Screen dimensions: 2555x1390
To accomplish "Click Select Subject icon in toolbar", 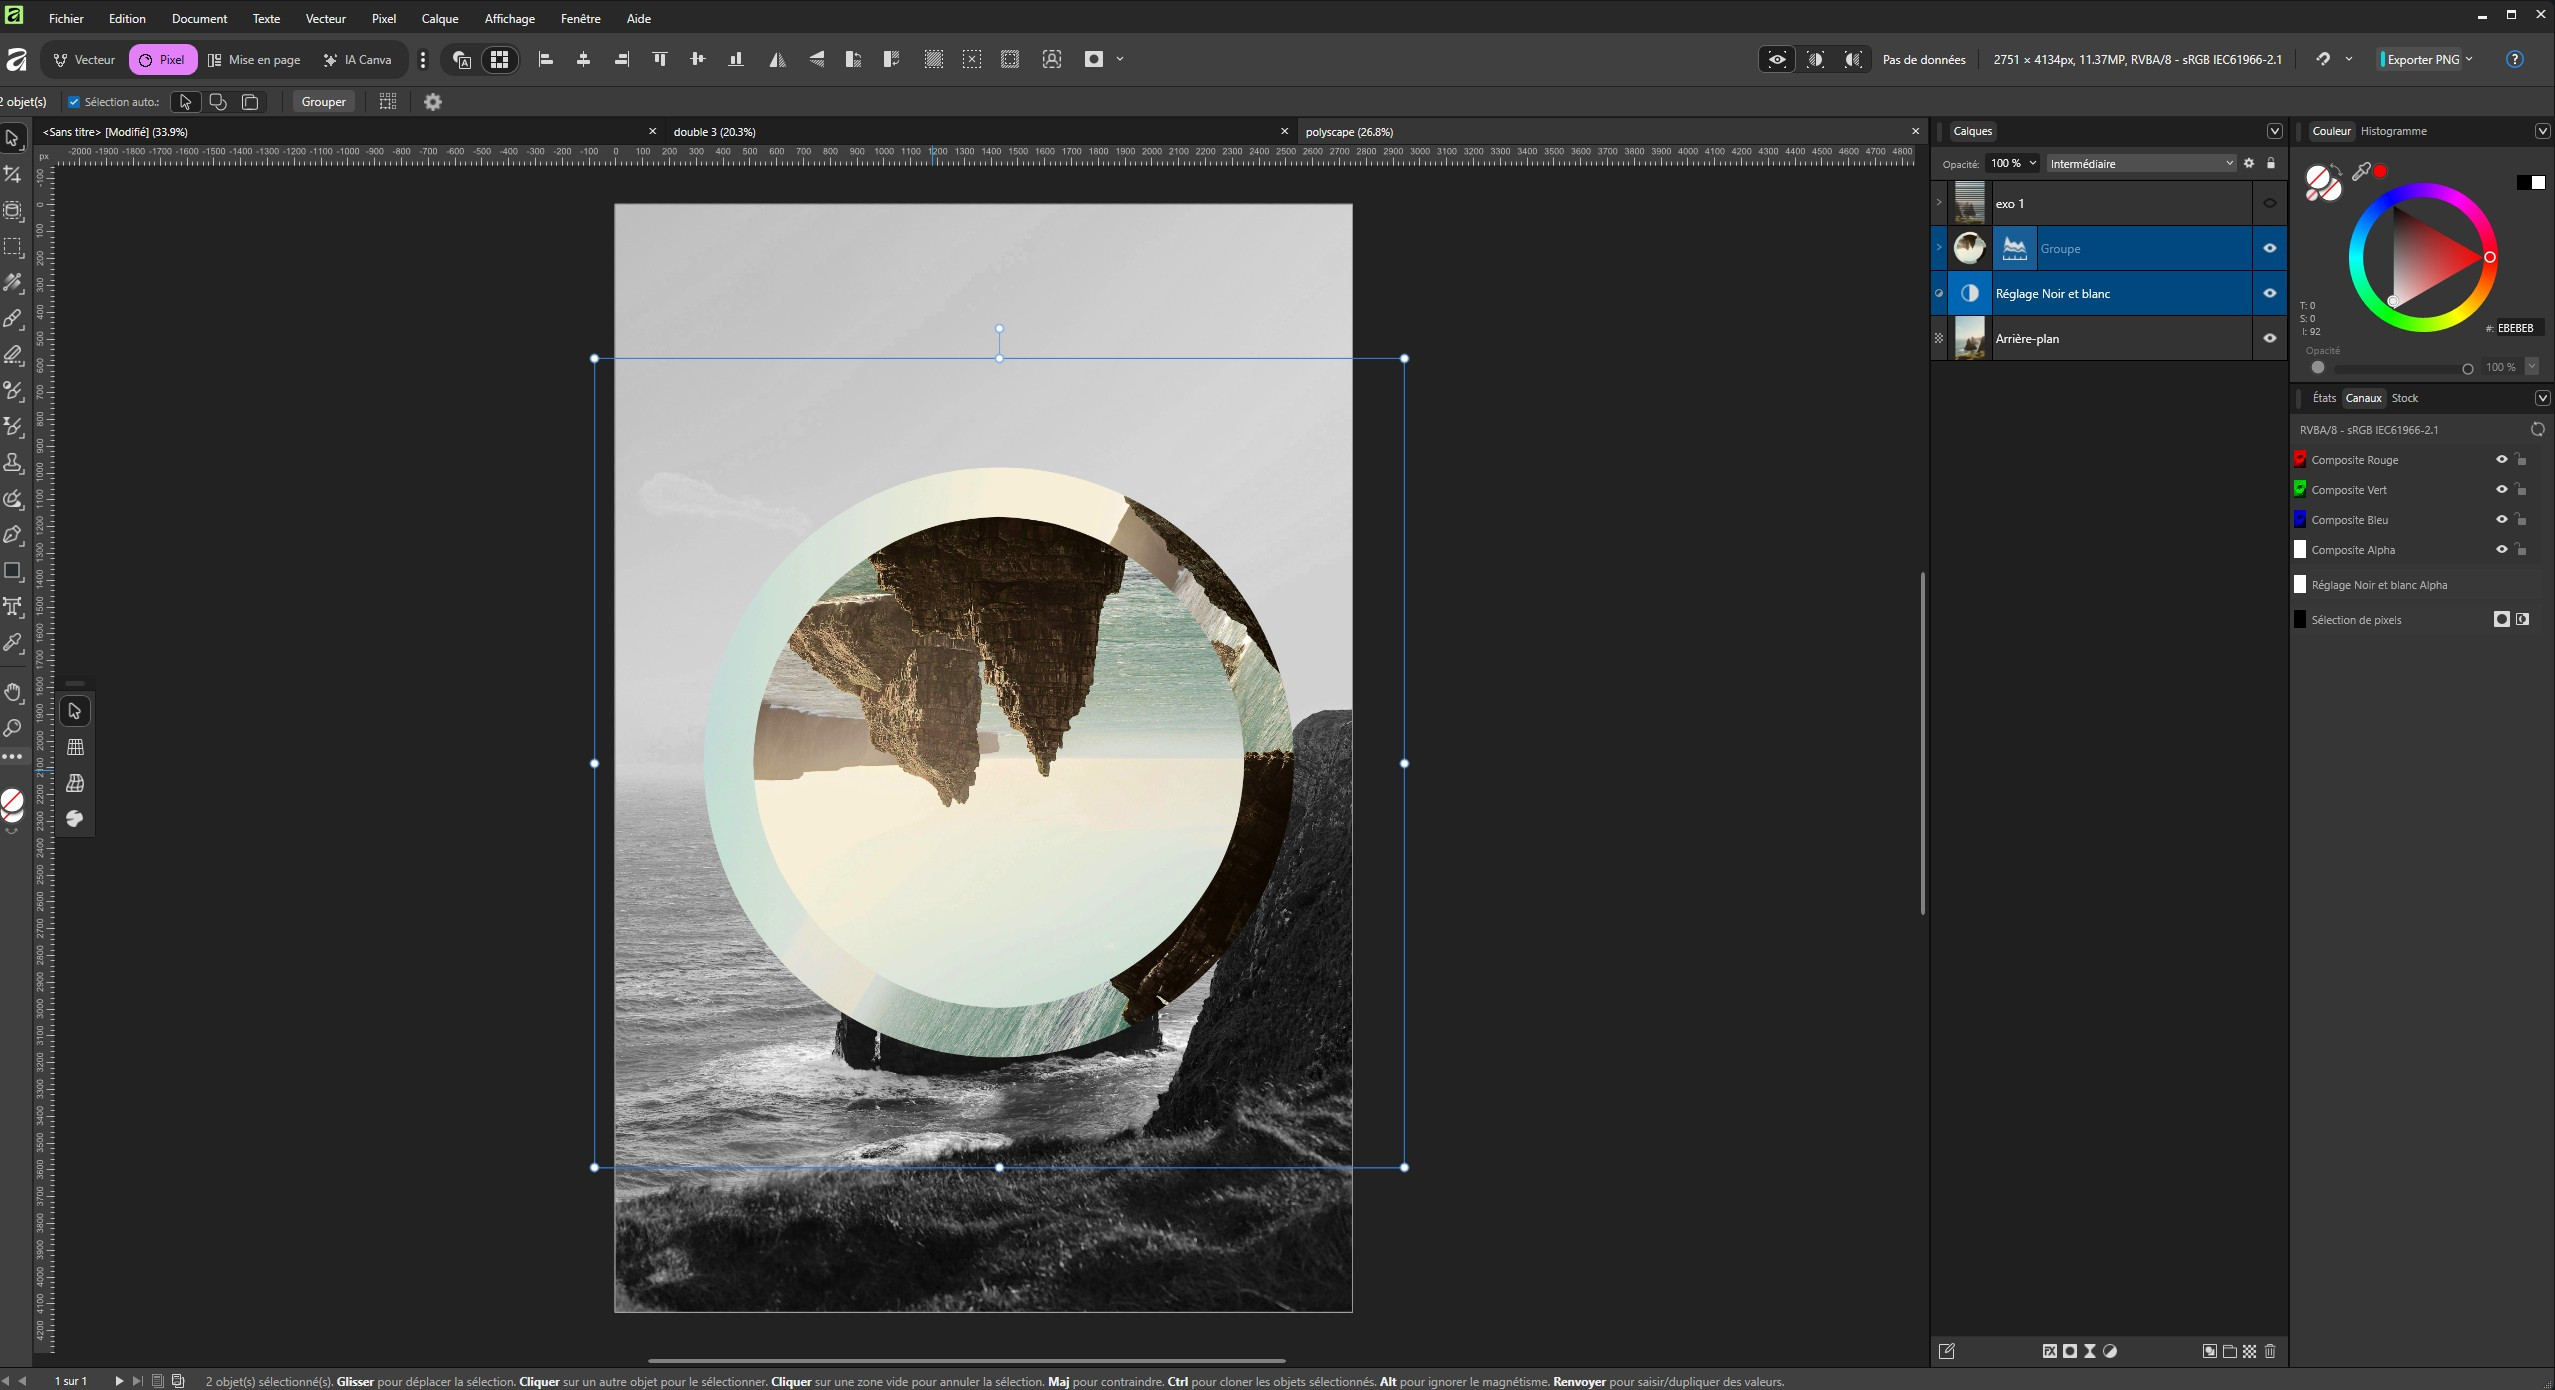I will tap(1052, 60).
